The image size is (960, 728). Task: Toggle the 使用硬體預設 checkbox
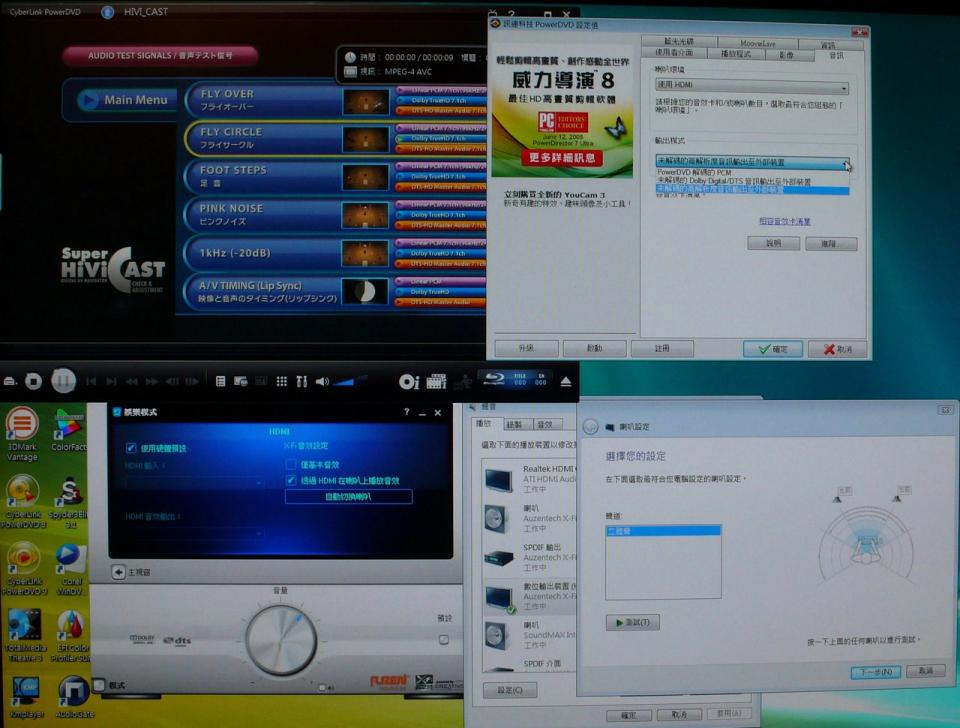131,448
